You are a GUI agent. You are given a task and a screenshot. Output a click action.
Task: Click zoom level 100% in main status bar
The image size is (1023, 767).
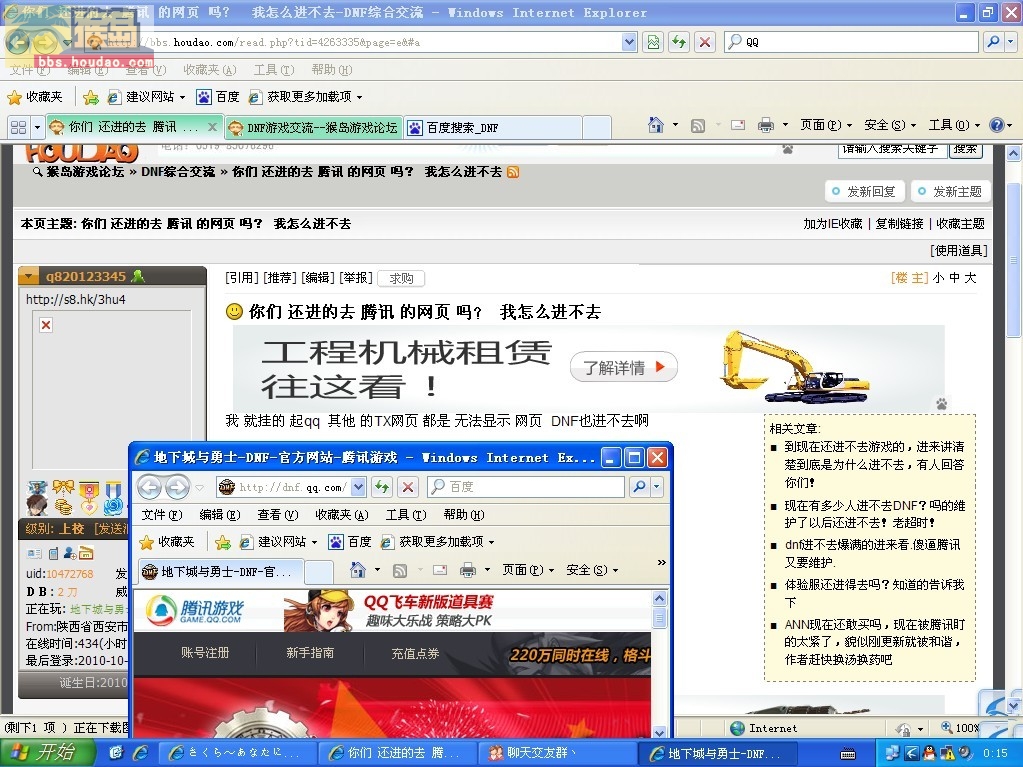[962, 728]
